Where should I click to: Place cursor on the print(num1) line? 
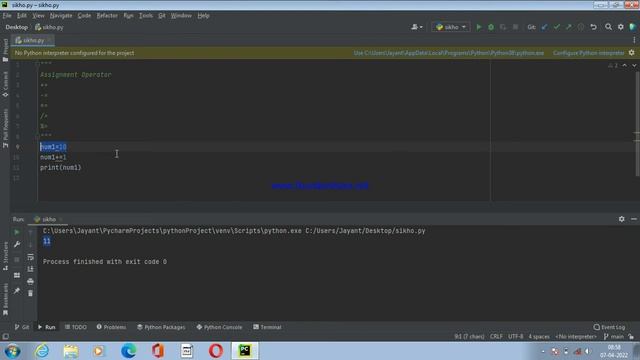point(60,167)
